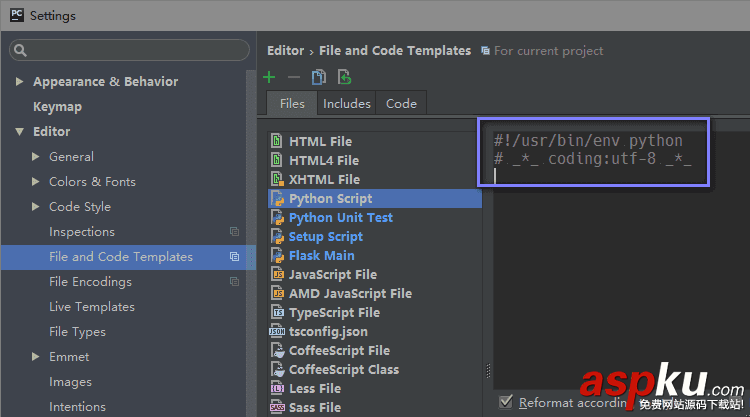
Task: Toggle the Reformat according to style checkbox
Action: [x=506, y=402]
